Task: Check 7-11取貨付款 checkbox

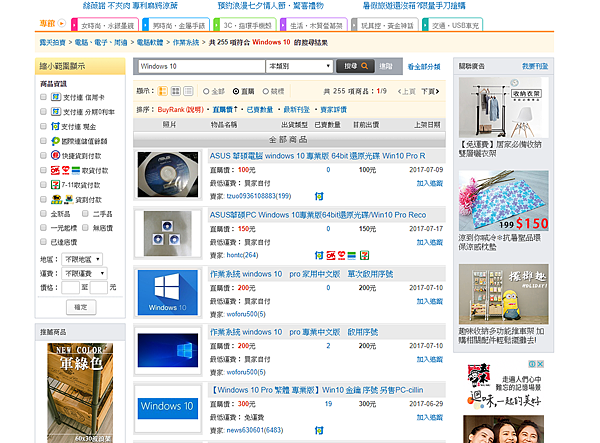Action: [x=43, y=185]
